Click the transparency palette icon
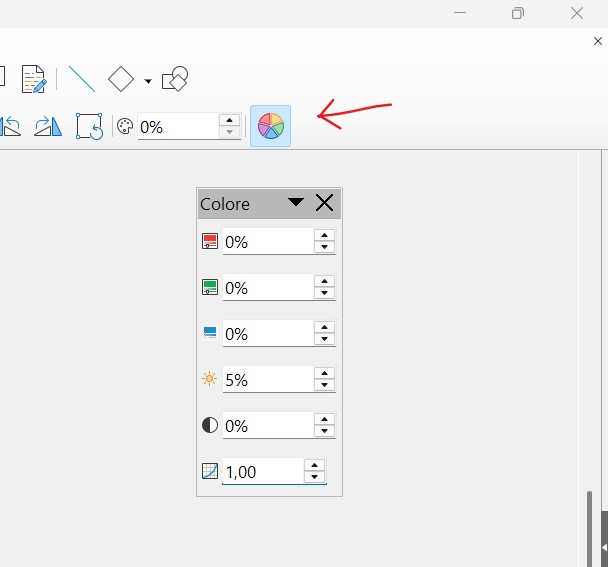 pyautogui.click(x=125, y=126)
